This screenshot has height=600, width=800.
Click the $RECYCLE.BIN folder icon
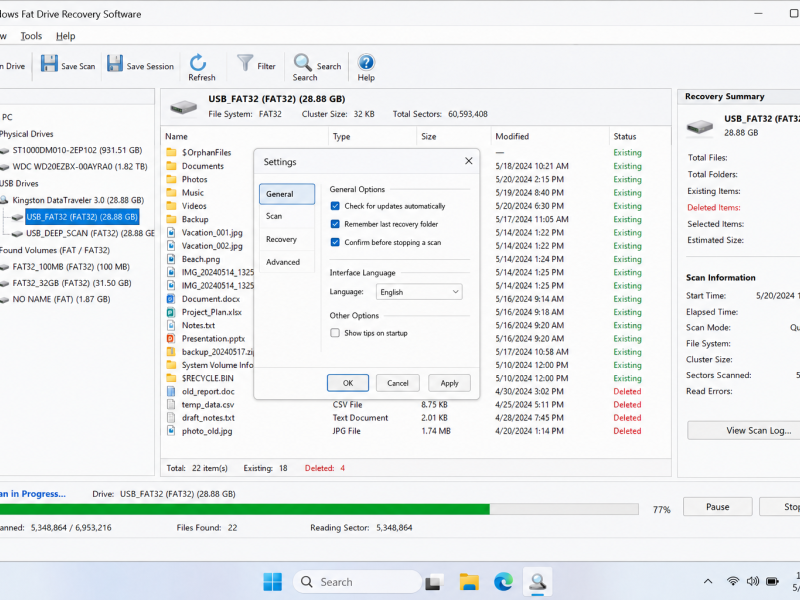(x=171, y=378)
